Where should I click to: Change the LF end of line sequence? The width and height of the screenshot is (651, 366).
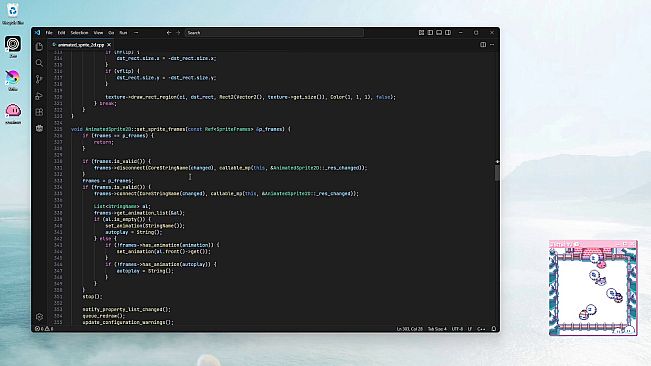470,329
